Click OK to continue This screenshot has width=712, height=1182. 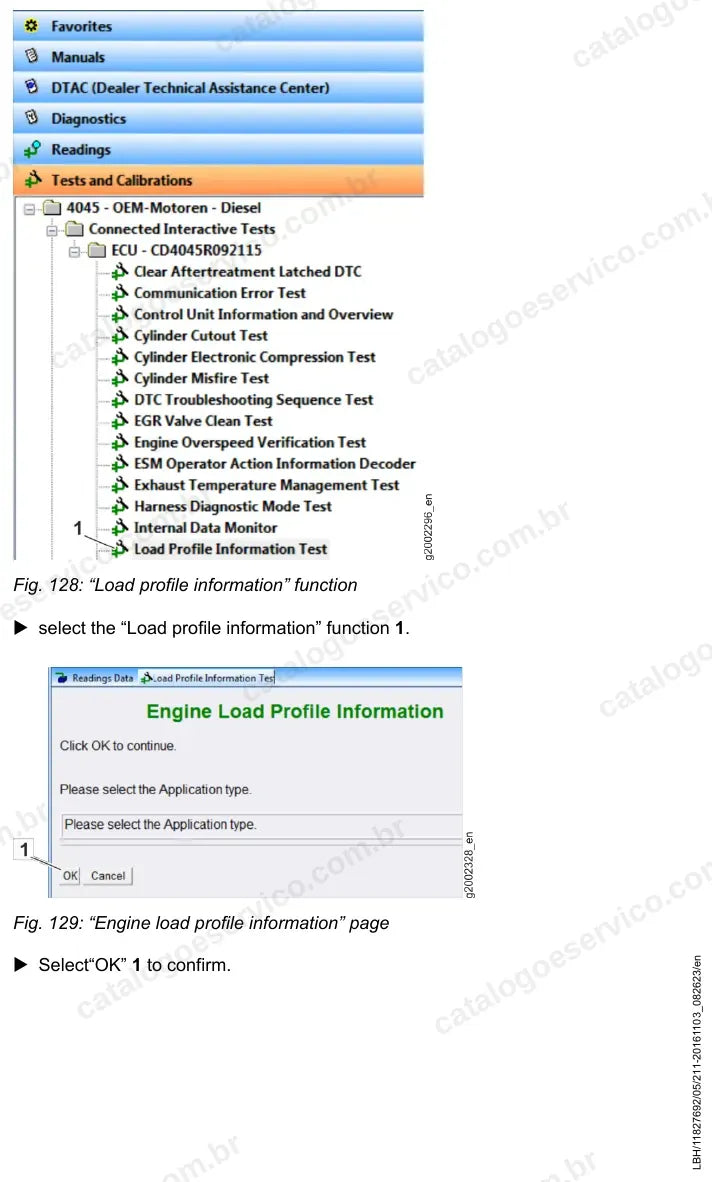coord(70,876)
